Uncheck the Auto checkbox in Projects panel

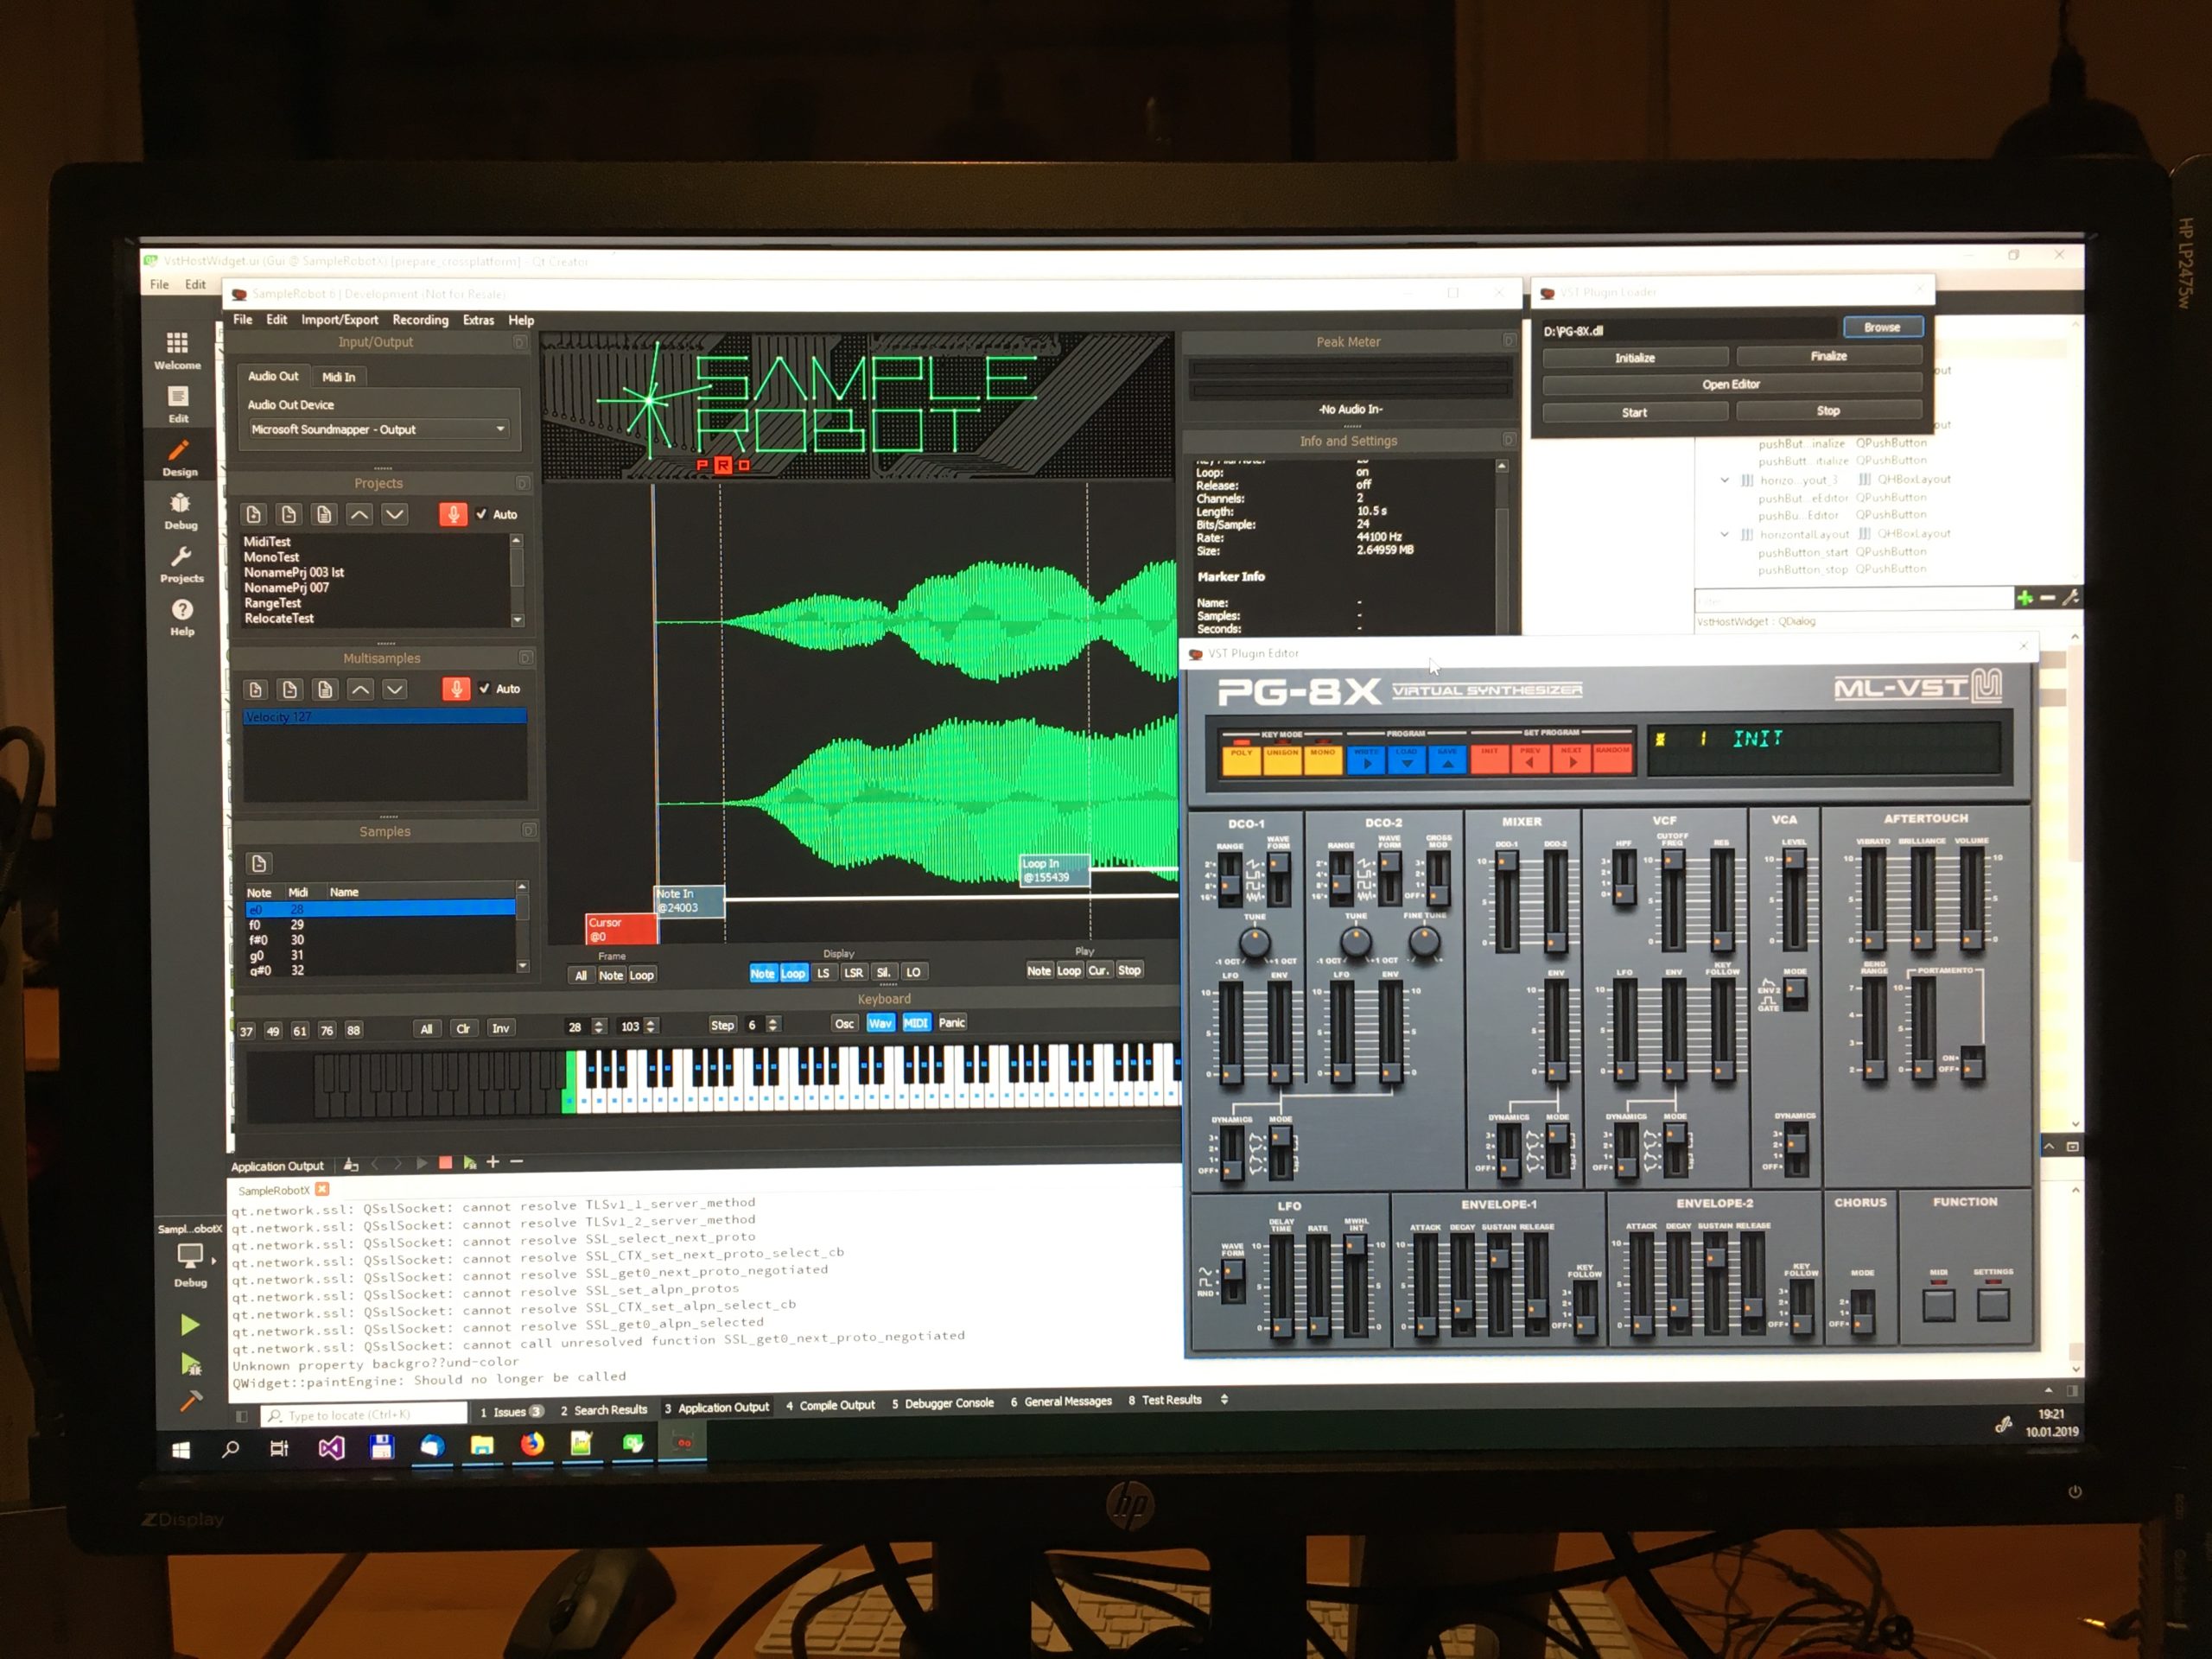(482, 514)
